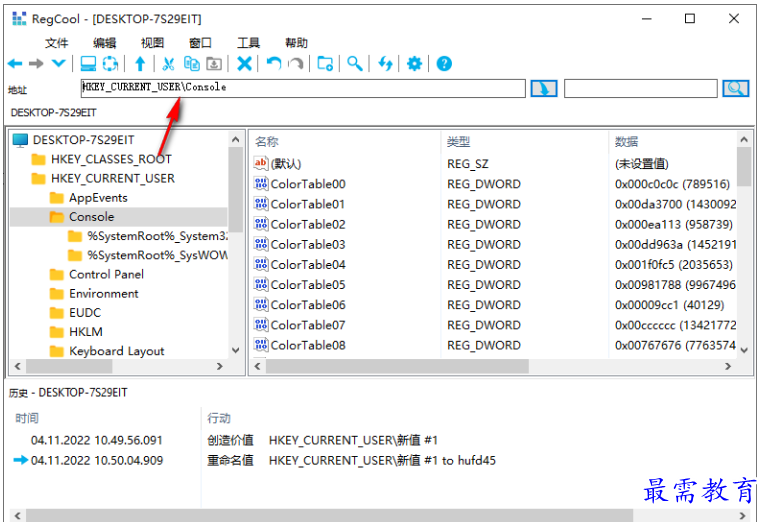Select HKEY_CURRENT_USER in the tree
The height and width of the screenshot is (522, 765).
click(x=113, y=179)
